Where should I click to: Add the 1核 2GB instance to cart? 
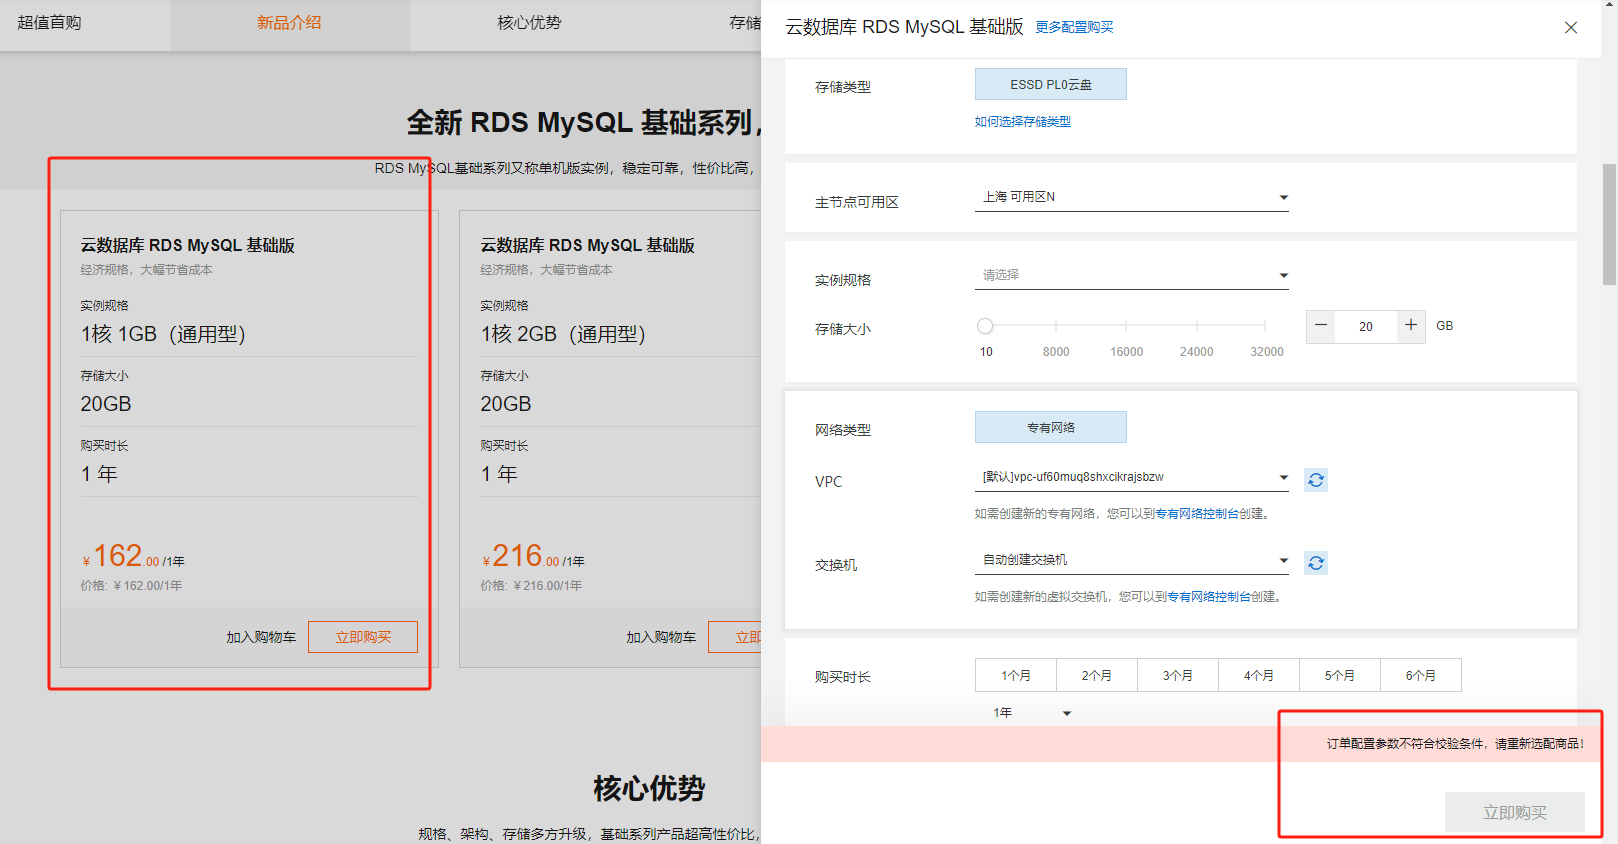661,637
